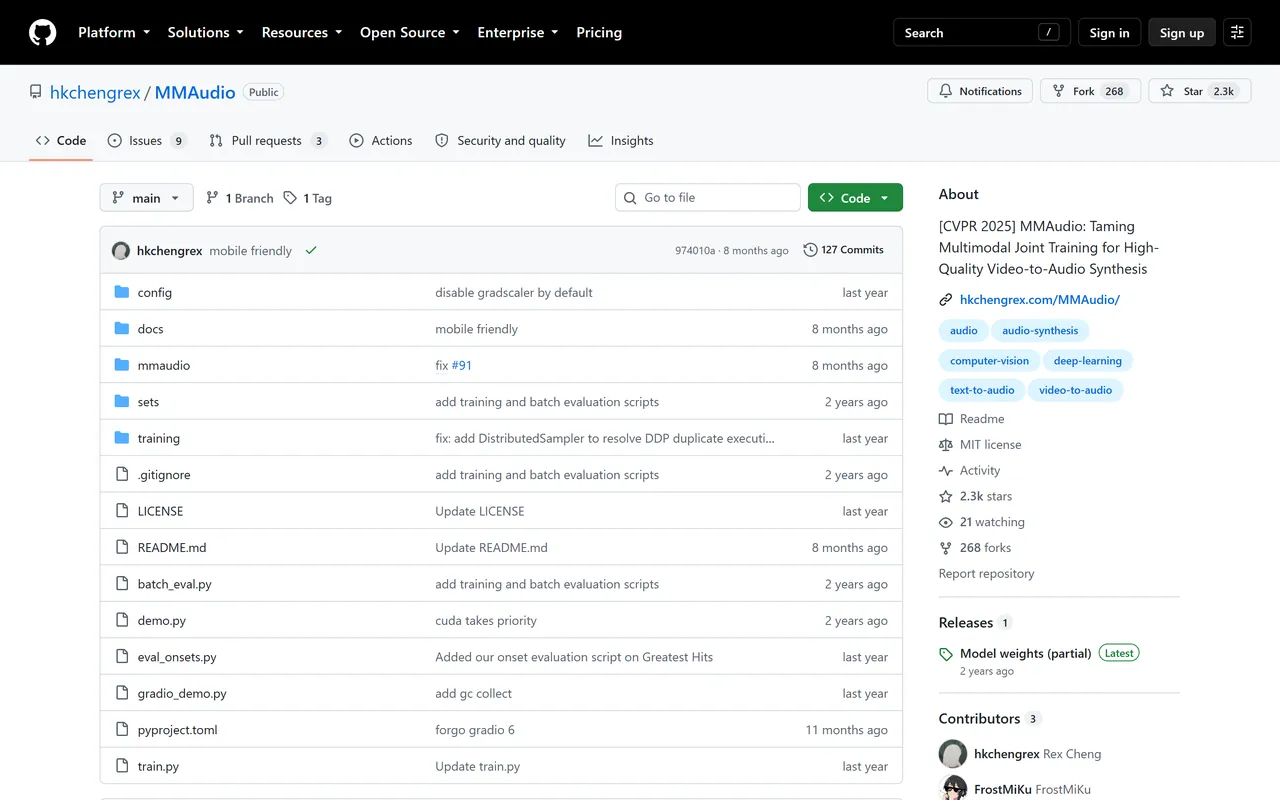Click the Sign in button
Screen dimensions: 1280x800
pyautogui.click(x=1109, y=33)
